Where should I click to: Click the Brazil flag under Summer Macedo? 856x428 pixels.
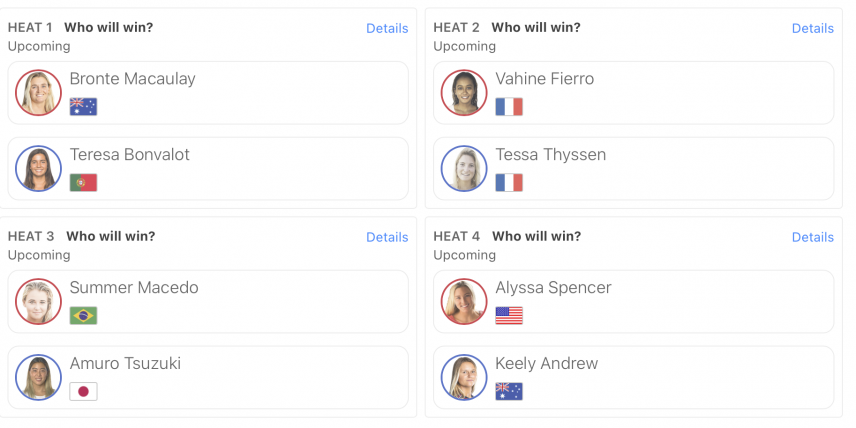point(84,316)
